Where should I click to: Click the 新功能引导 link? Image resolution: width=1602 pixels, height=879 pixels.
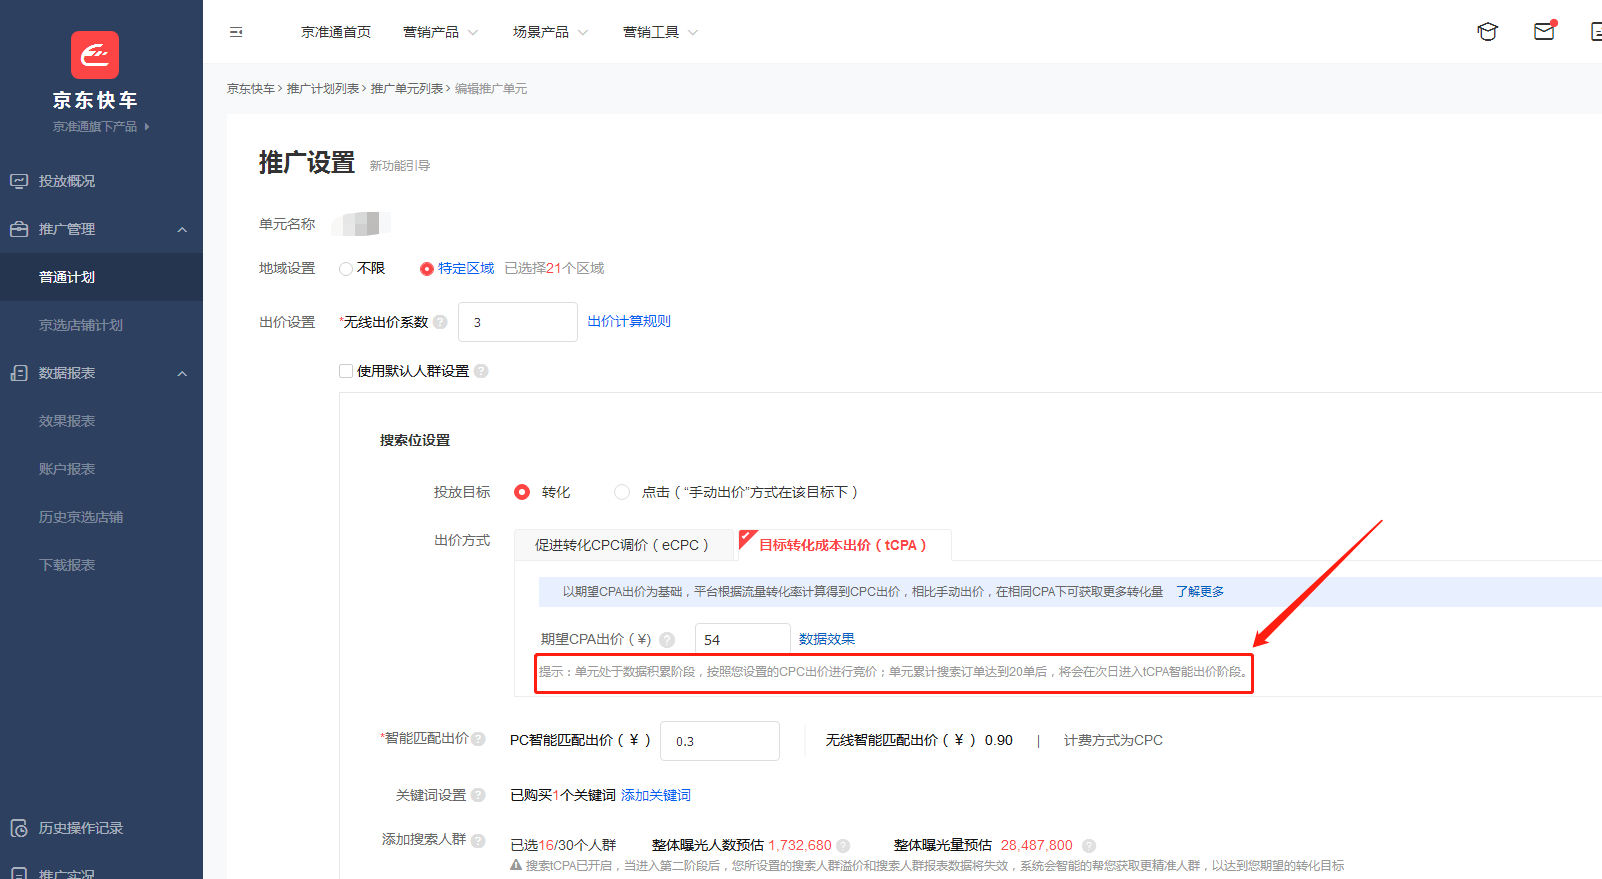click(x=400, y=166)
